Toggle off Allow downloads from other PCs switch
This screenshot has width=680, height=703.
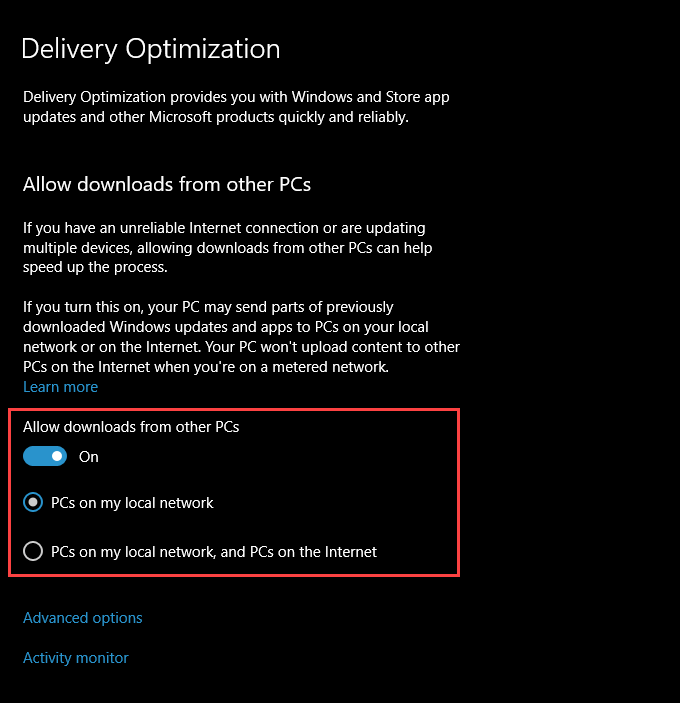45,456
